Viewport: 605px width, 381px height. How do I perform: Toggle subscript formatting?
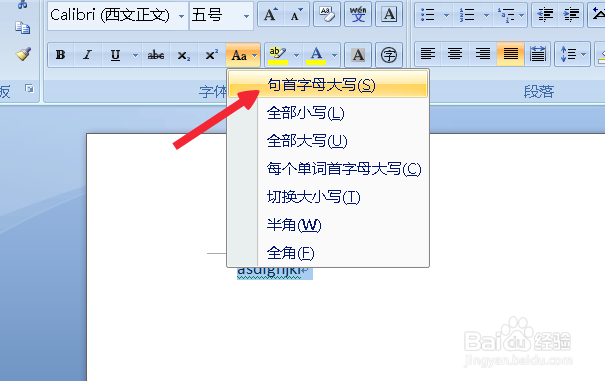[x=184, y=55]
